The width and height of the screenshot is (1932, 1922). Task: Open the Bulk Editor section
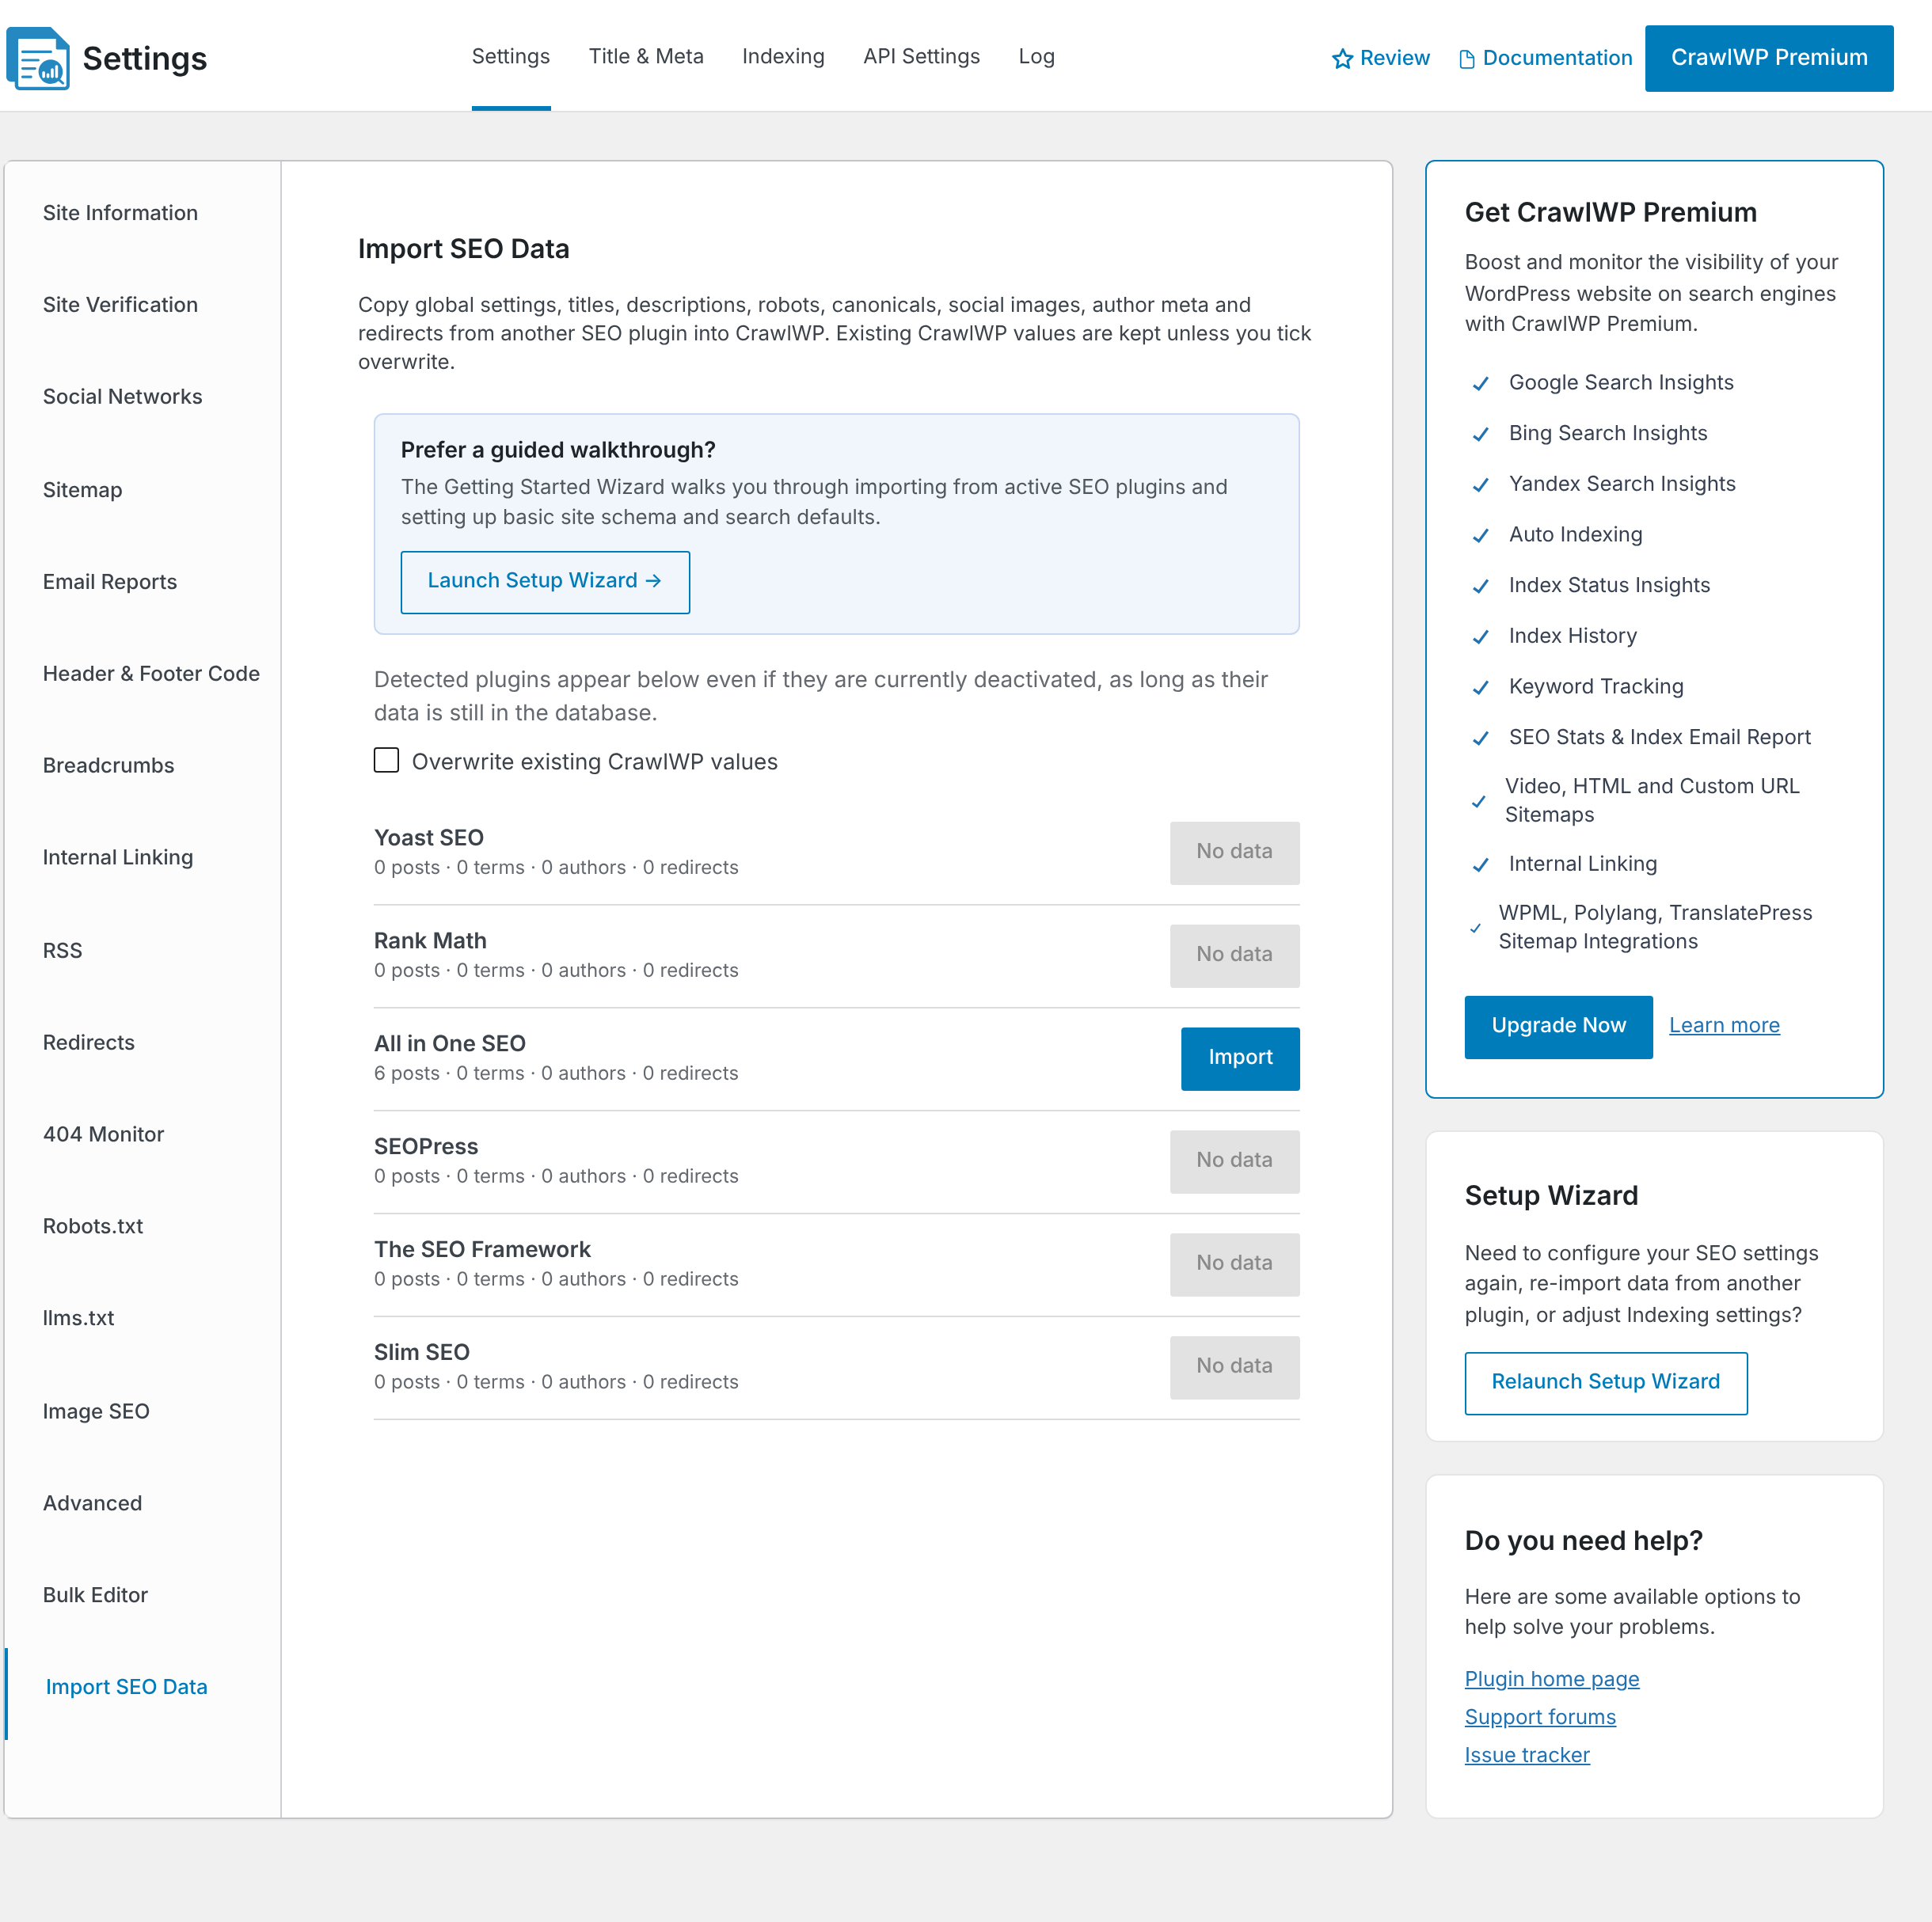[96, 1596]
